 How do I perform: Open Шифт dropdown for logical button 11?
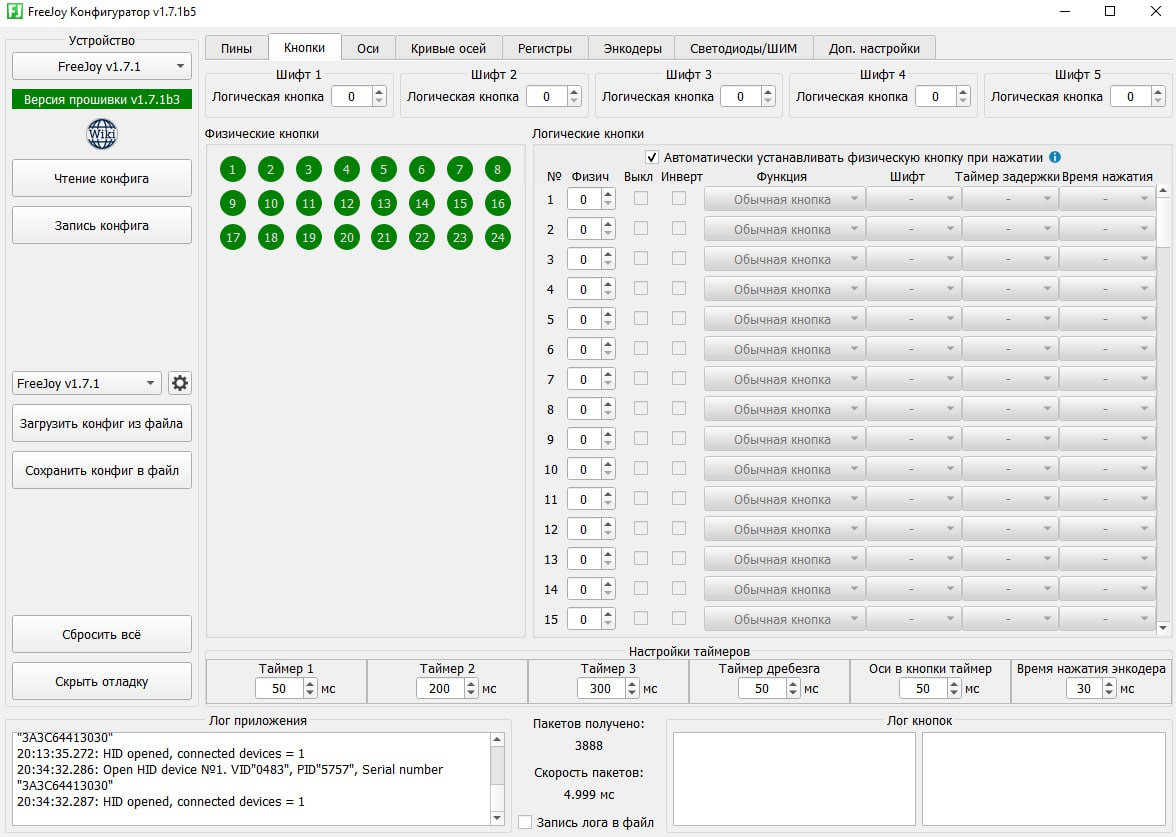click(913, 500)
